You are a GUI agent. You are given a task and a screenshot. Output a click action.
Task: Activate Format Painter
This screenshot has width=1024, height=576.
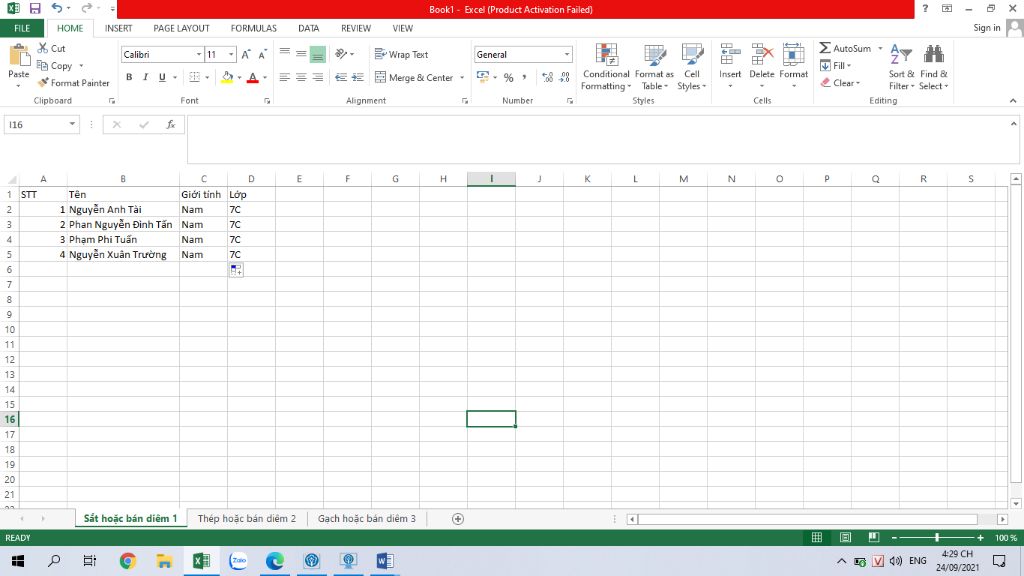pyautogui.click(x=73, y=83)
